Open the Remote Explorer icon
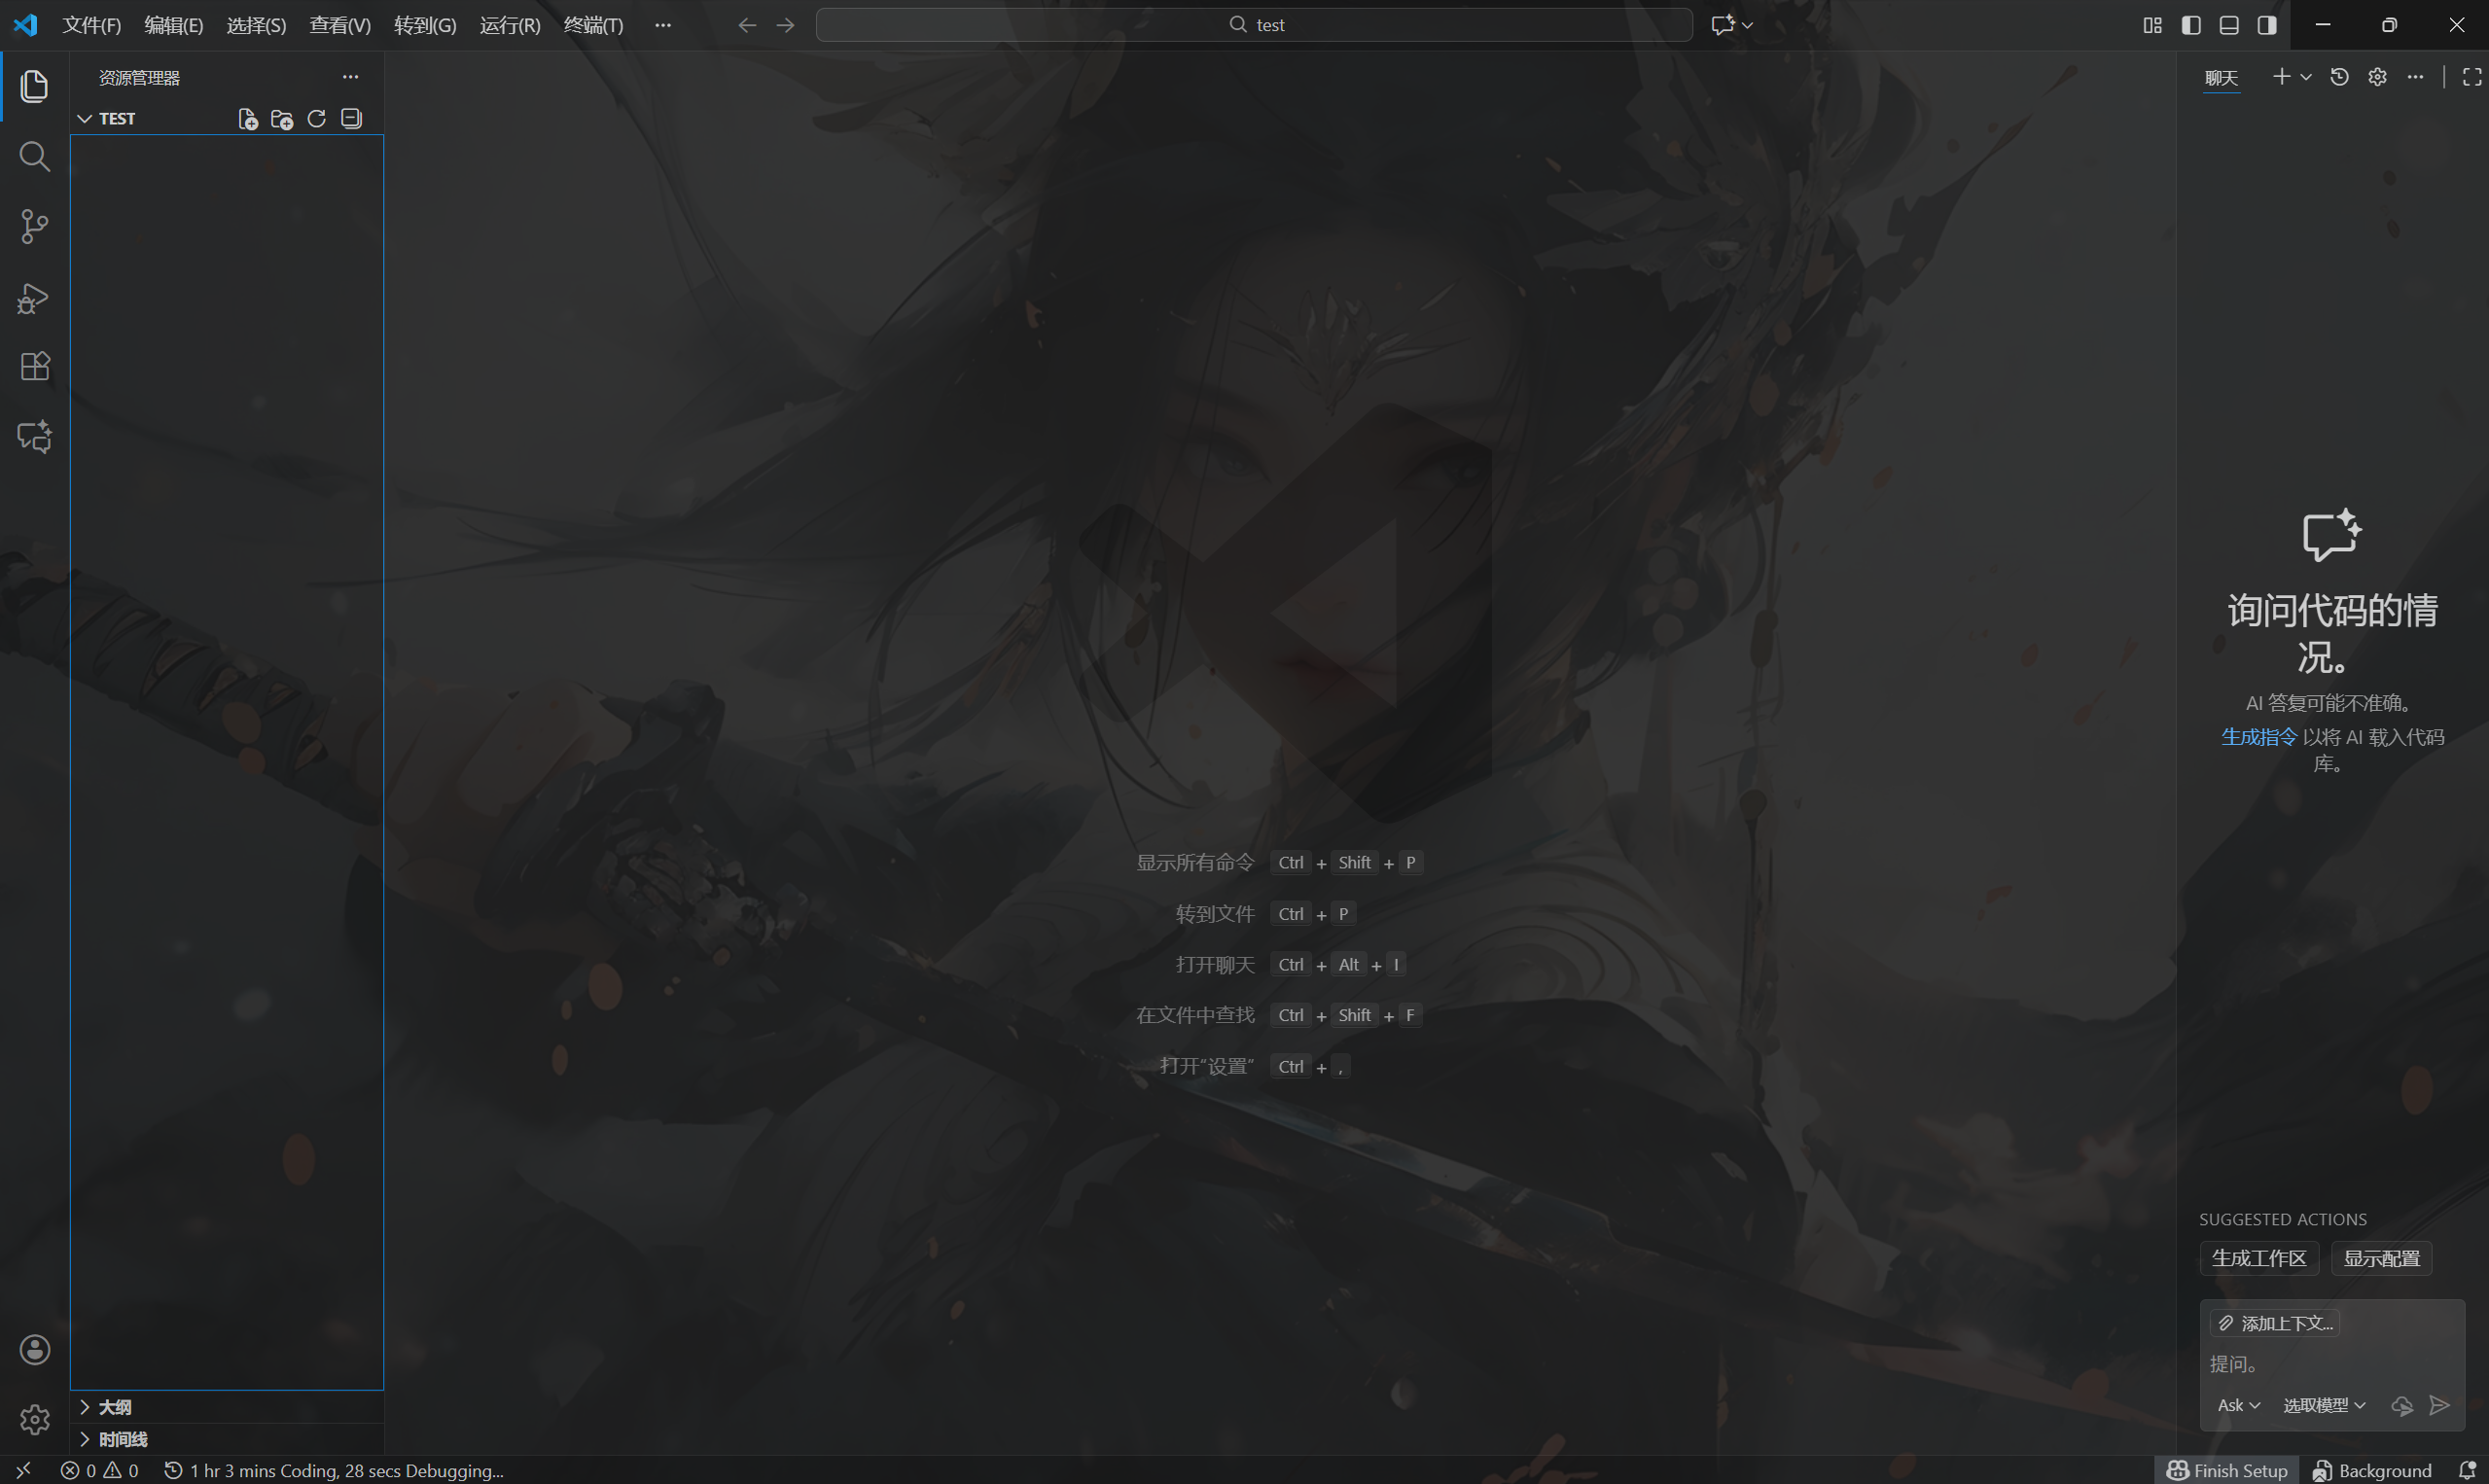The image size is (2489, 1484). (x=34, y=436)
